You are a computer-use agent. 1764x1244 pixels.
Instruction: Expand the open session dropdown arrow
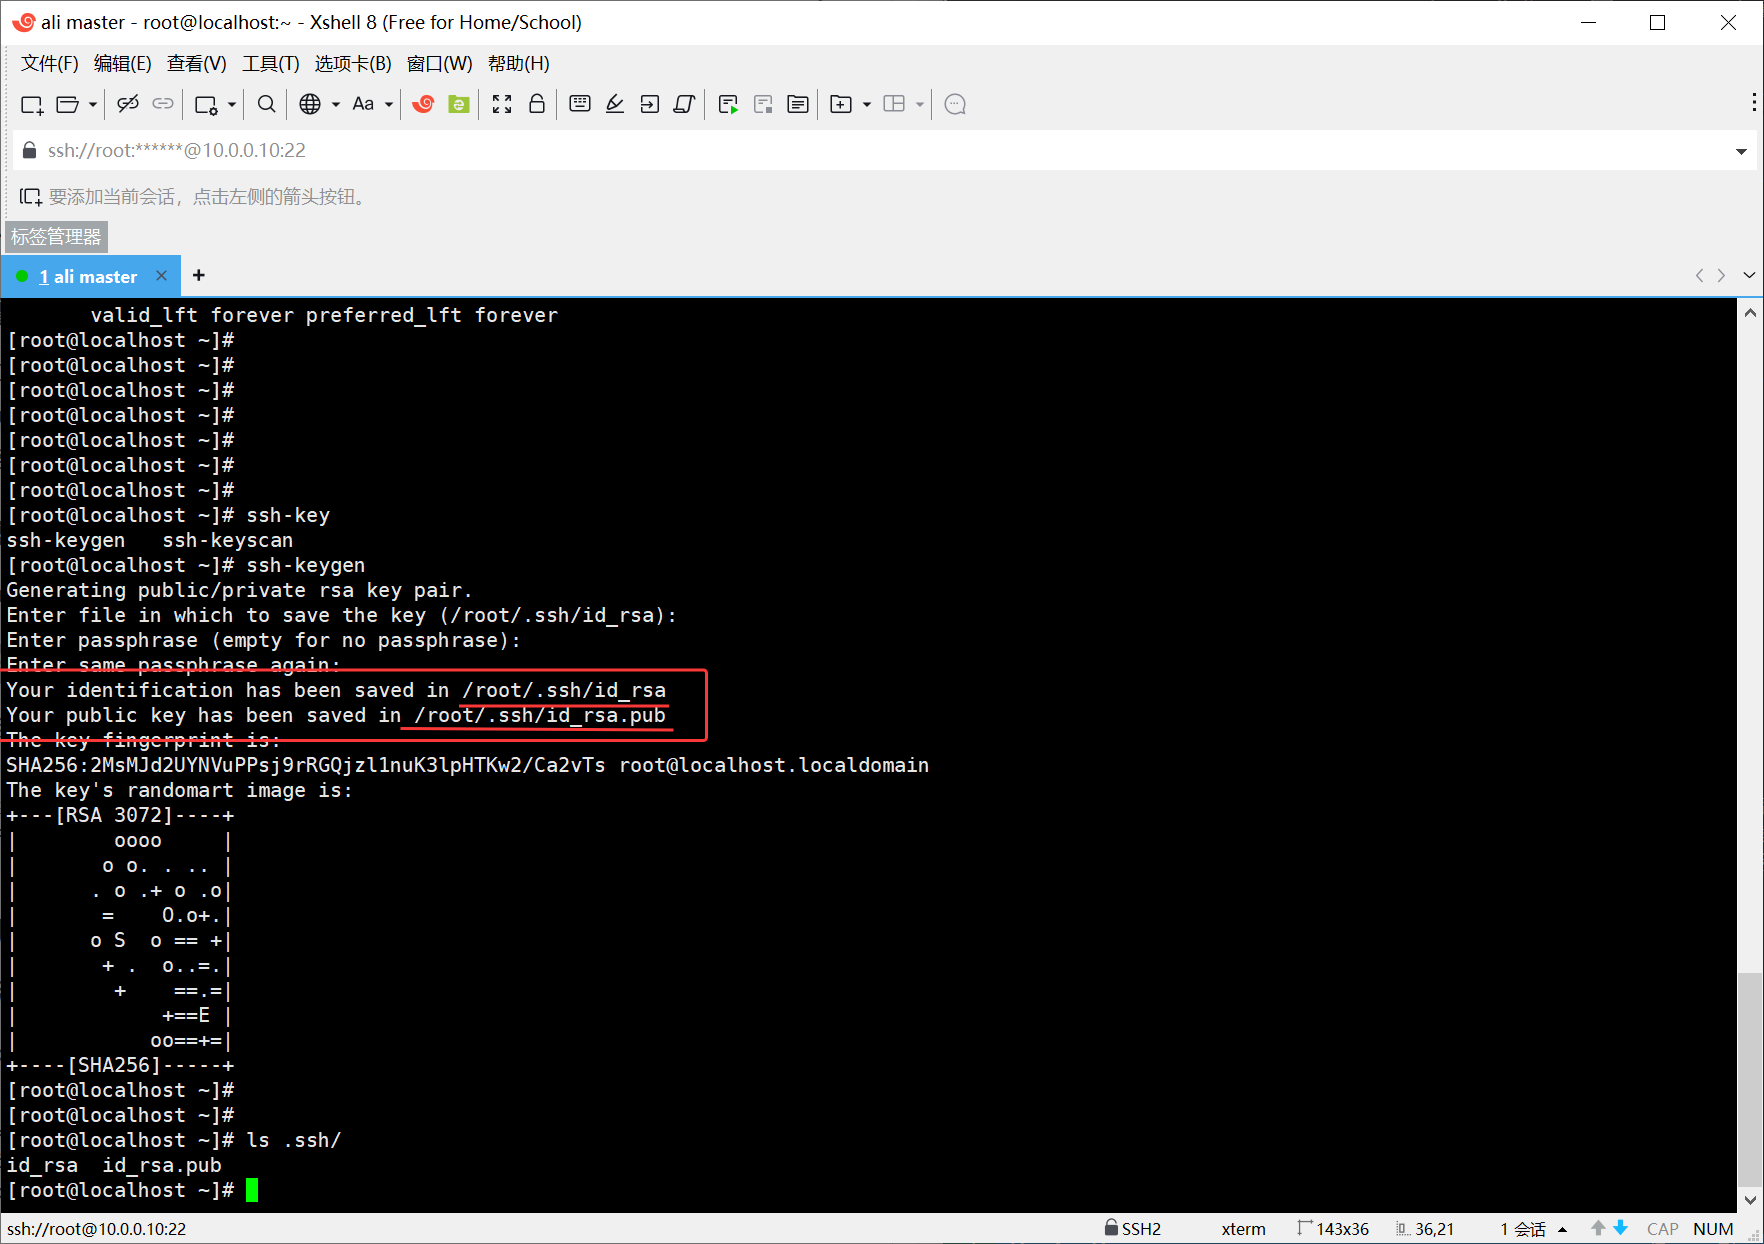tap(93, 104)
